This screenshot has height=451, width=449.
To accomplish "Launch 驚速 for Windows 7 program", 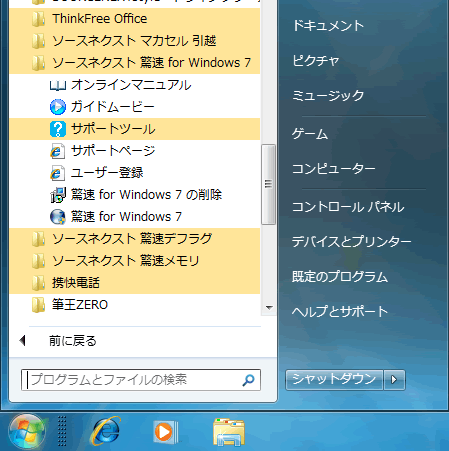I will point(134,217).
